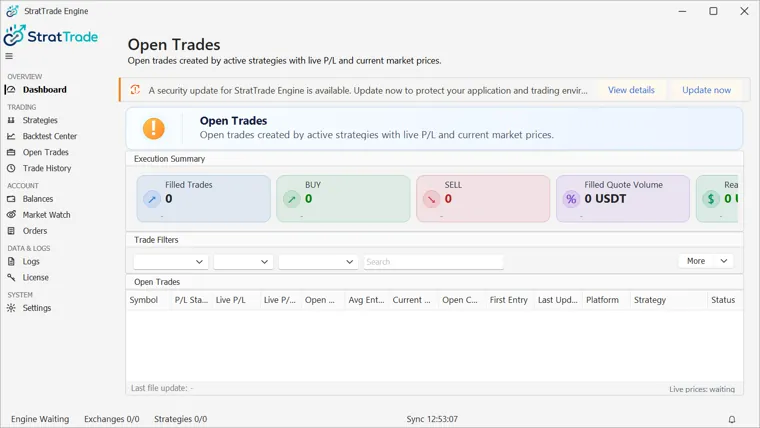This screenshot has width=760, height=428.
Task: Click the Status column header
Action: [723, 300]
